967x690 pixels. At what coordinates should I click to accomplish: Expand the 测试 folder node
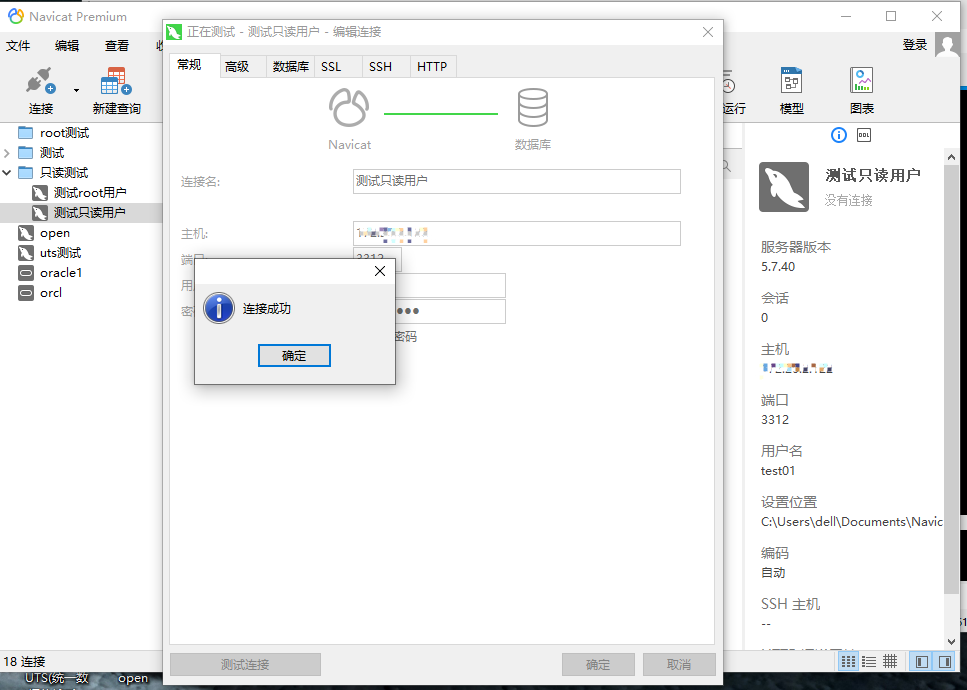pyautogui.click(x=7, y=153)
